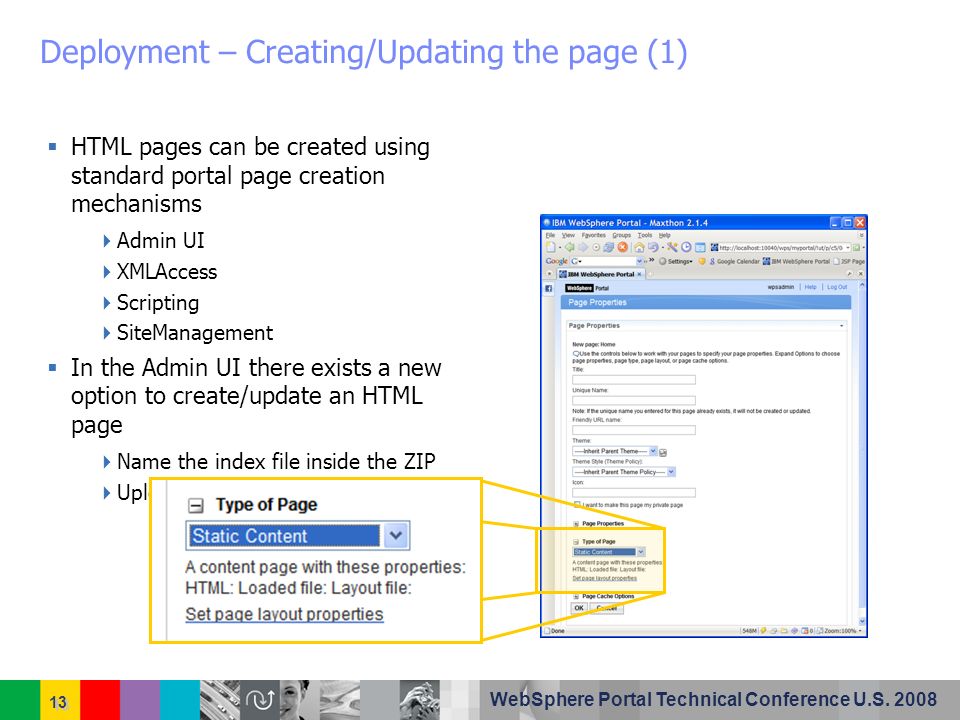Viewport: 960px width, 720px height.
Task: Click the green go icon beside address bar
Action: (857, 248)
